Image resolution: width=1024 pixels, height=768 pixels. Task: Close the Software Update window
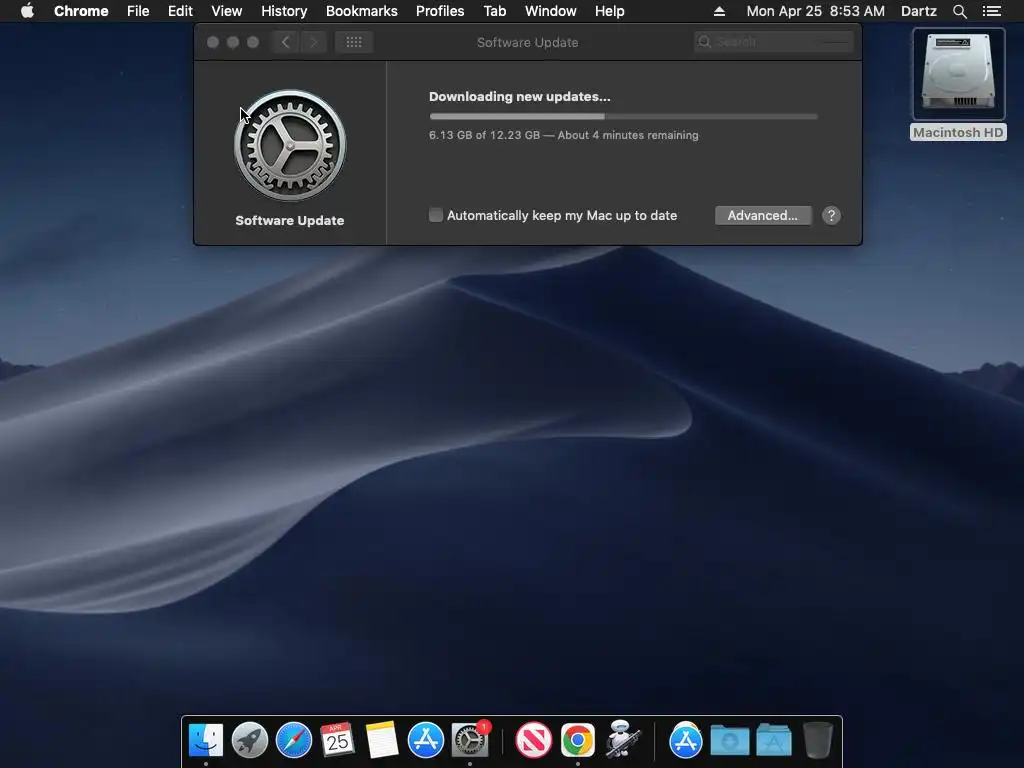pos(213,42)
